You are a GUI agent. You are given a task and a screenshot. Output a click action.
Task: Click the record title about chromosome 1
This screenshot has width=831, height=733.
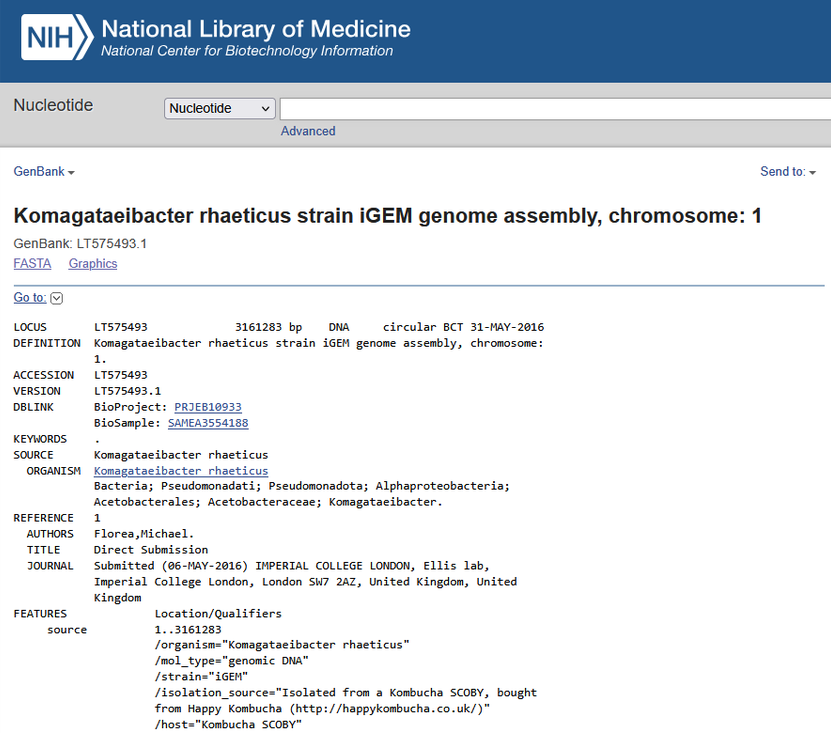pos(387,216)
